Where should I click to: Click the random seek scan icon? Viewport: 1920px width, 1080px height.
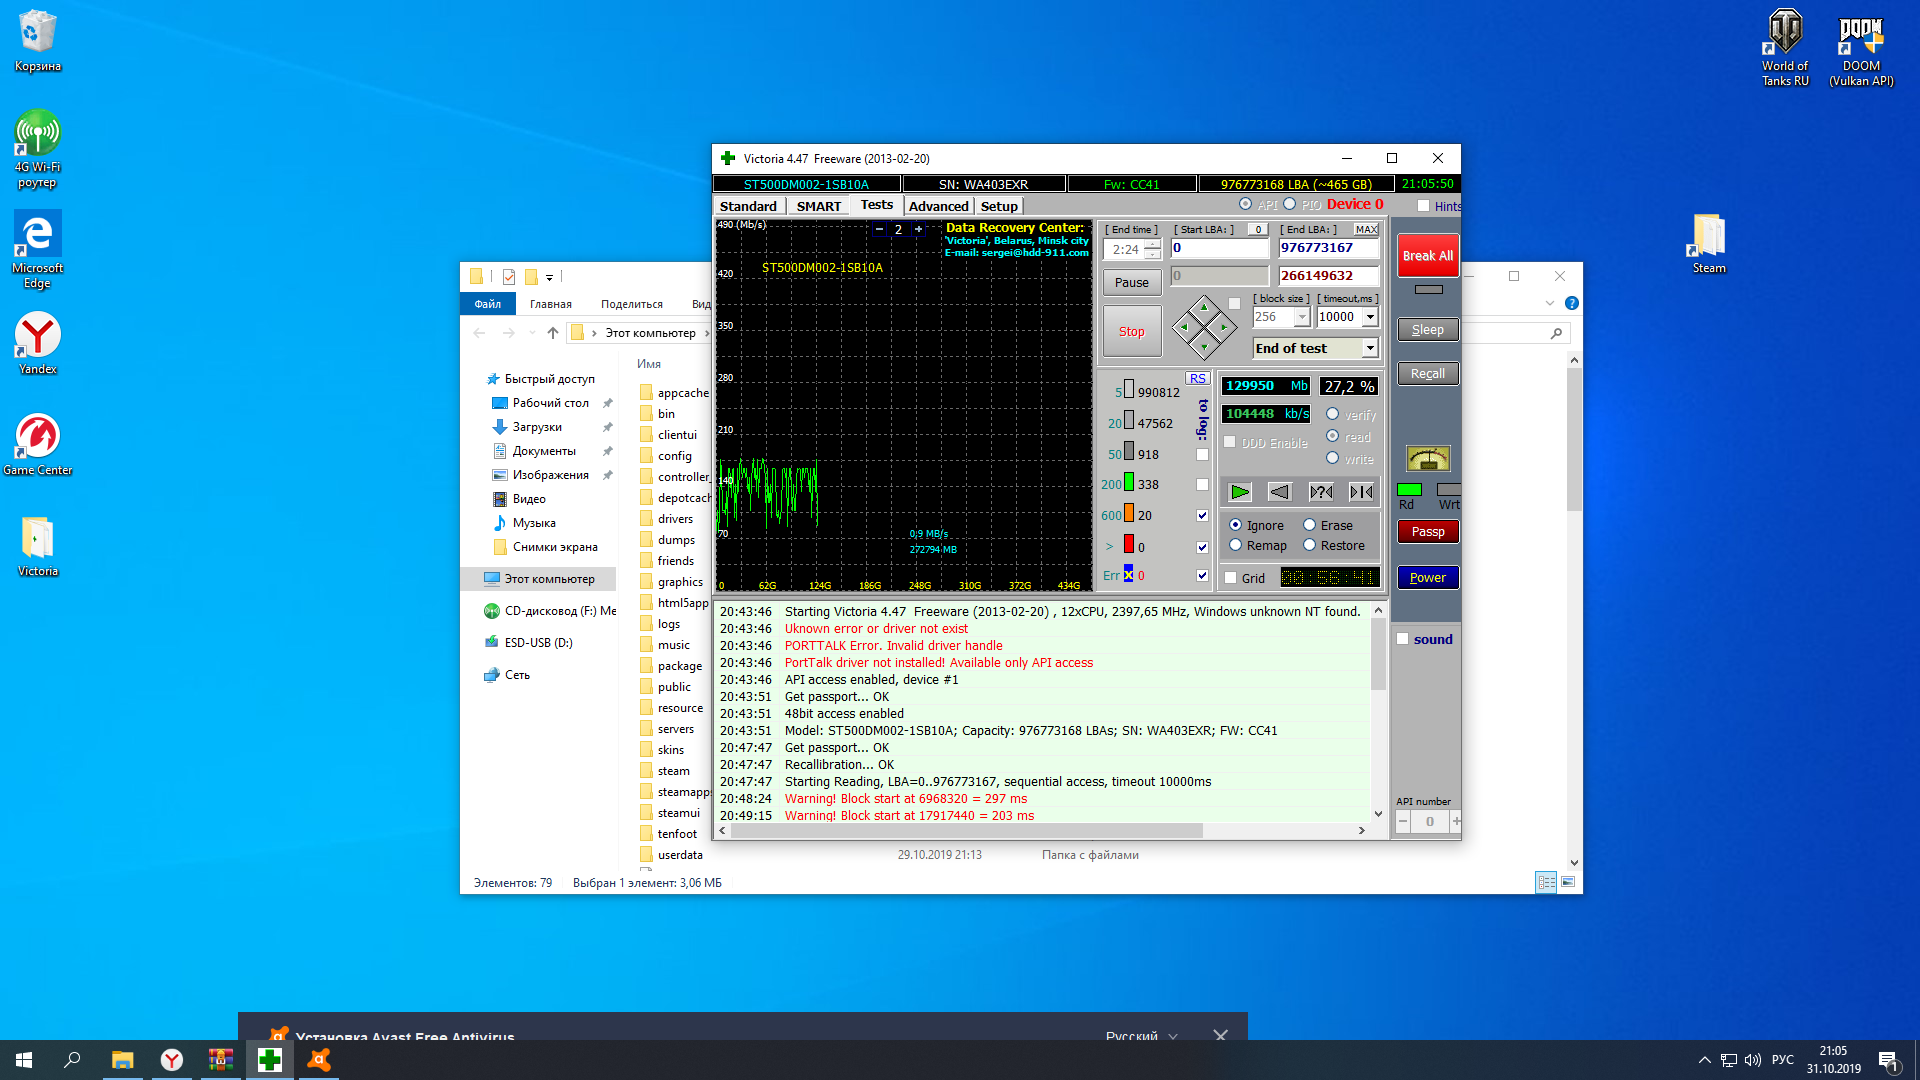click(x=1321, y=492)
